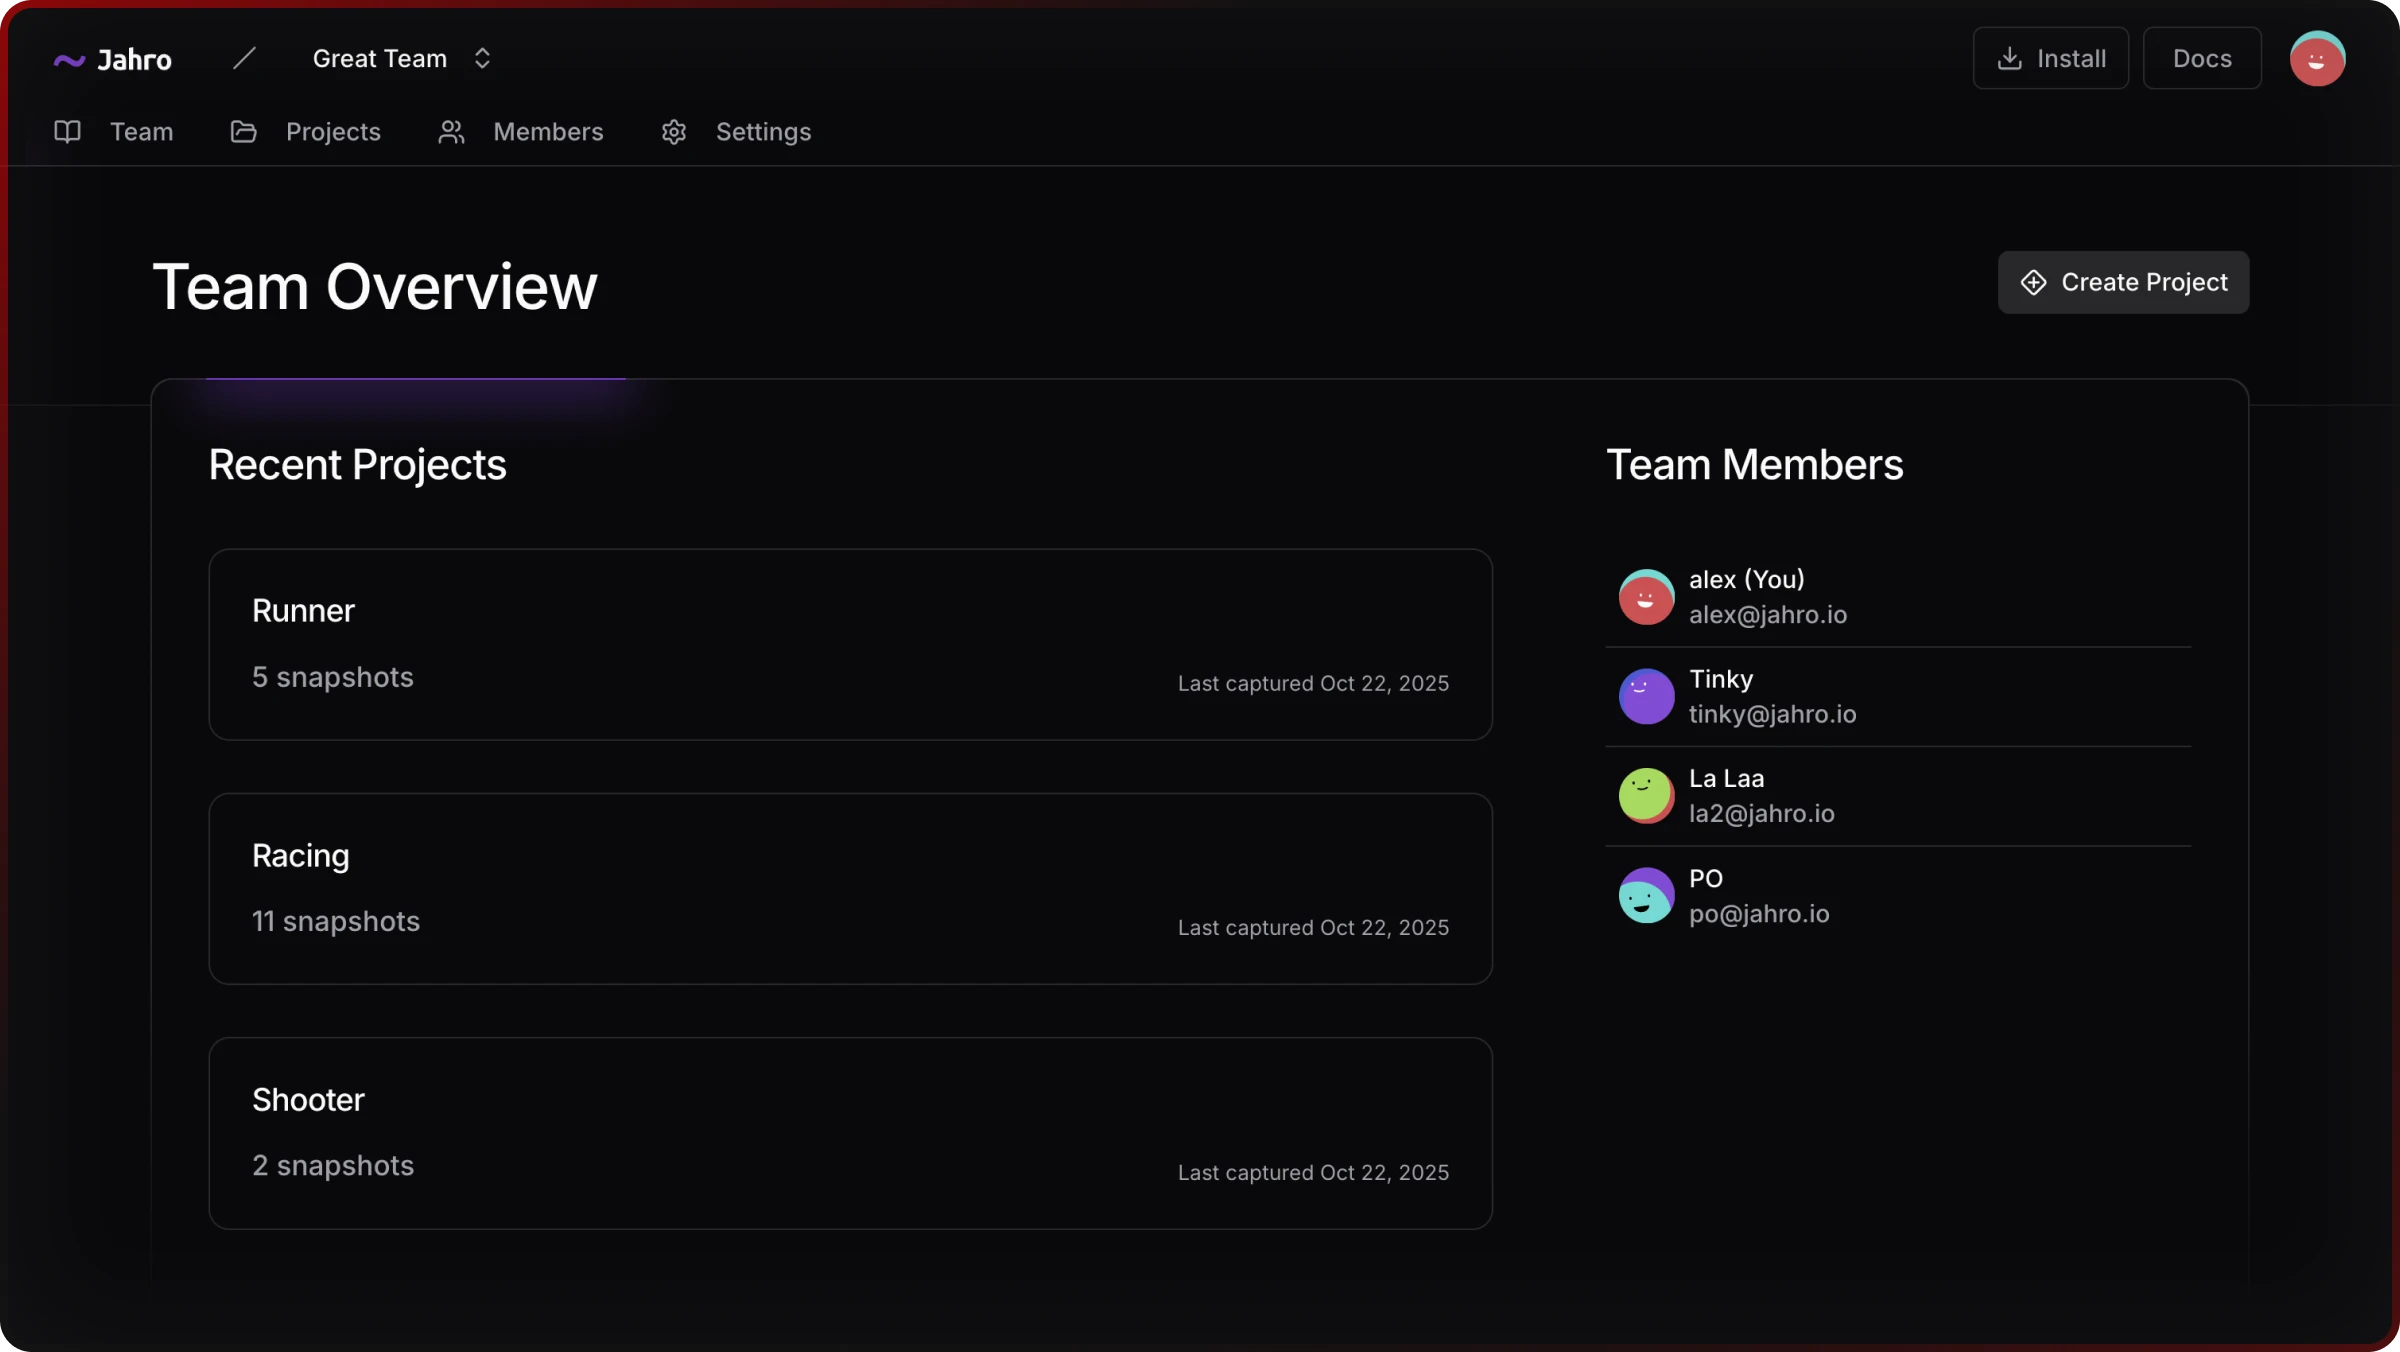
Task: Click the po@jahro.io email
Action: tap(1759, 914)
